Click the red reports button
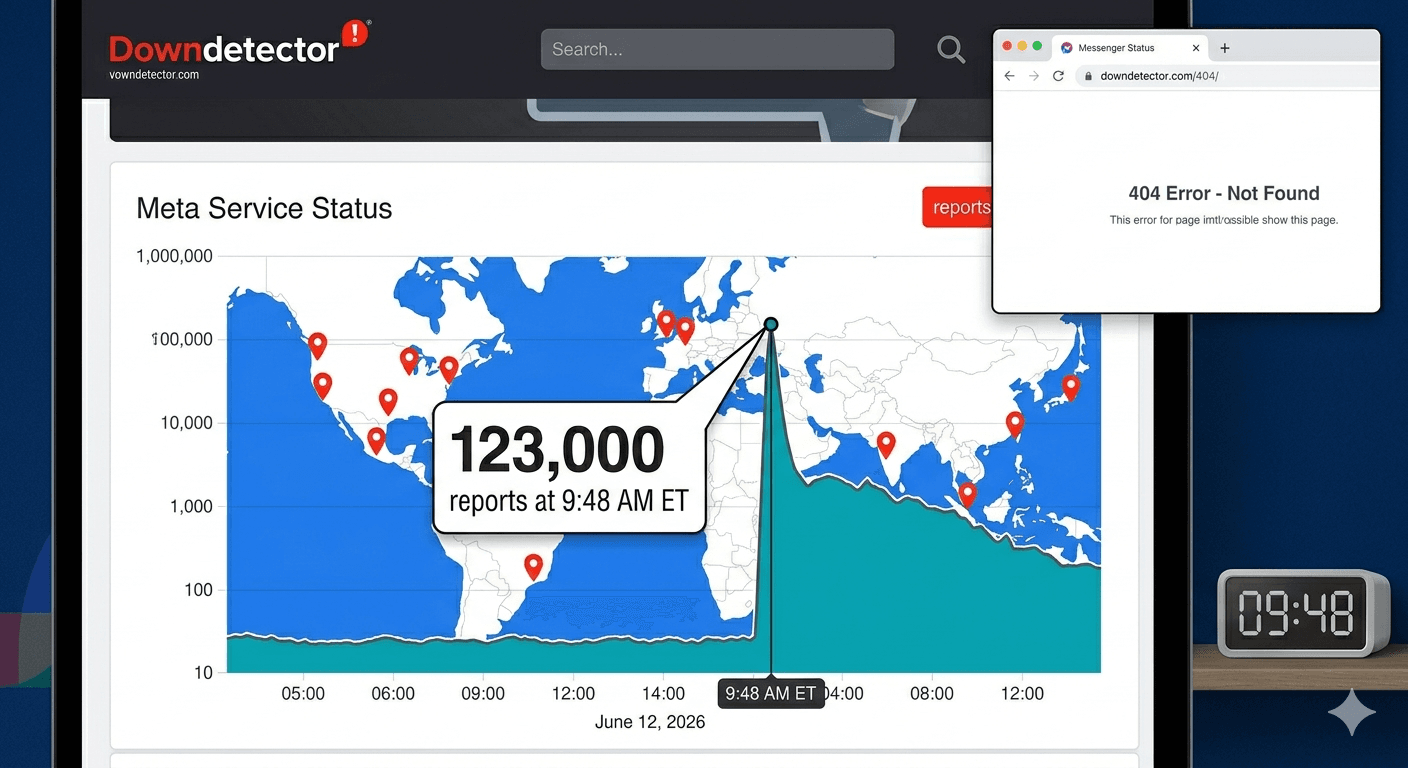 click(957, 207)
